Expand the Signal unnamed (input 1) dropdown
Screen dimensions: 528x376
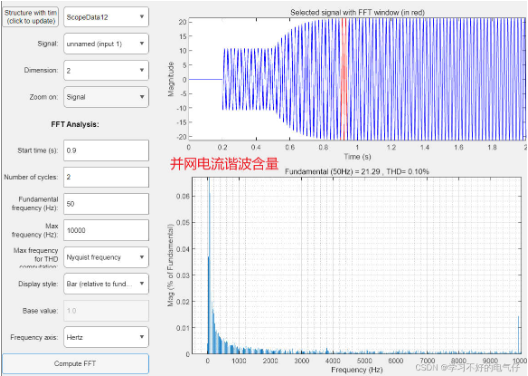point(106,44)
